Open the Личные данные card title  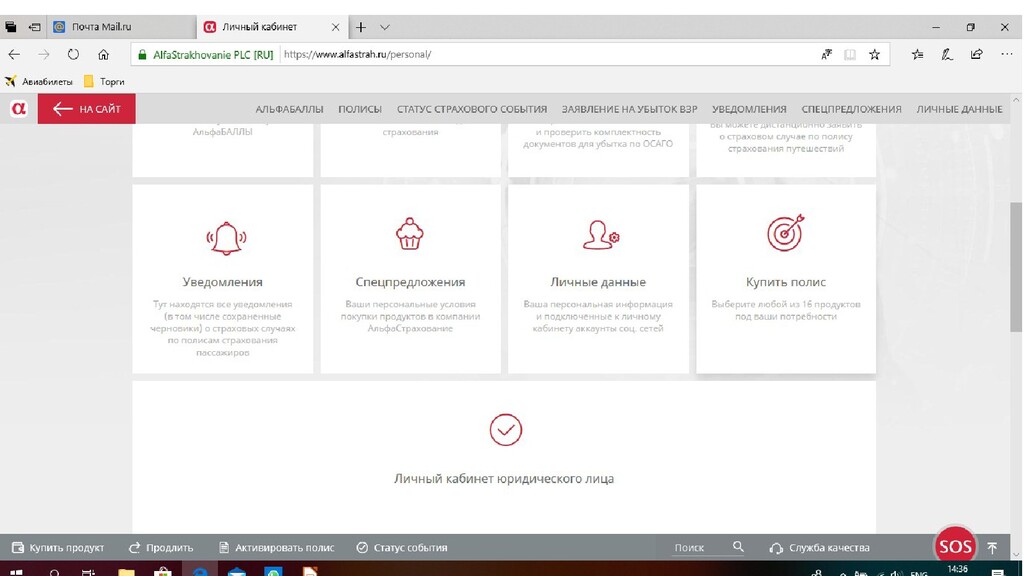598,282
